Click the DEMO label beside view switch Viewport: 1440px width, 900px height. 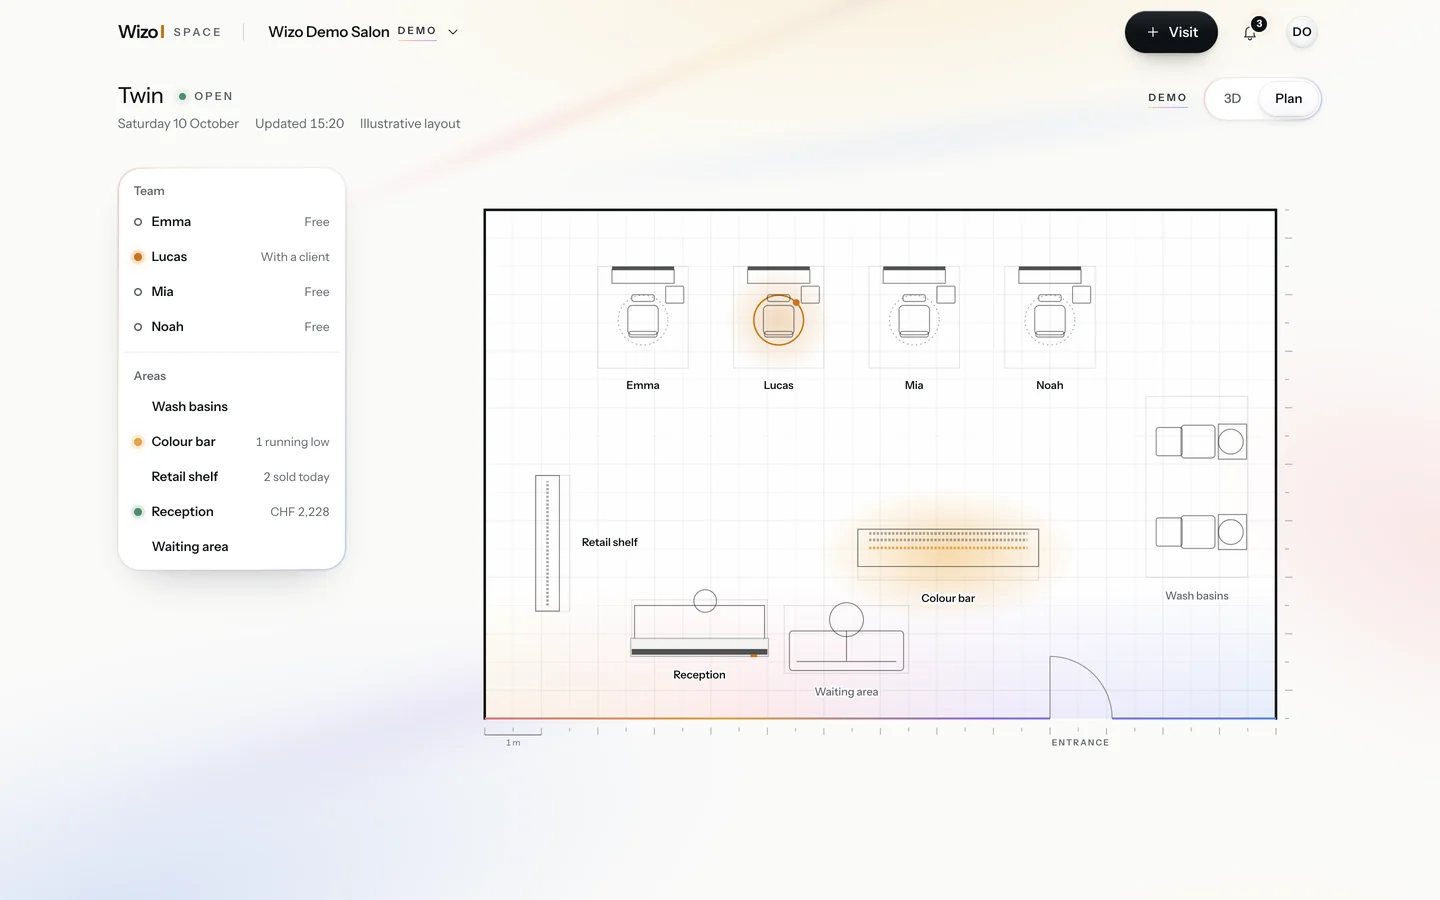point(1167,98)
